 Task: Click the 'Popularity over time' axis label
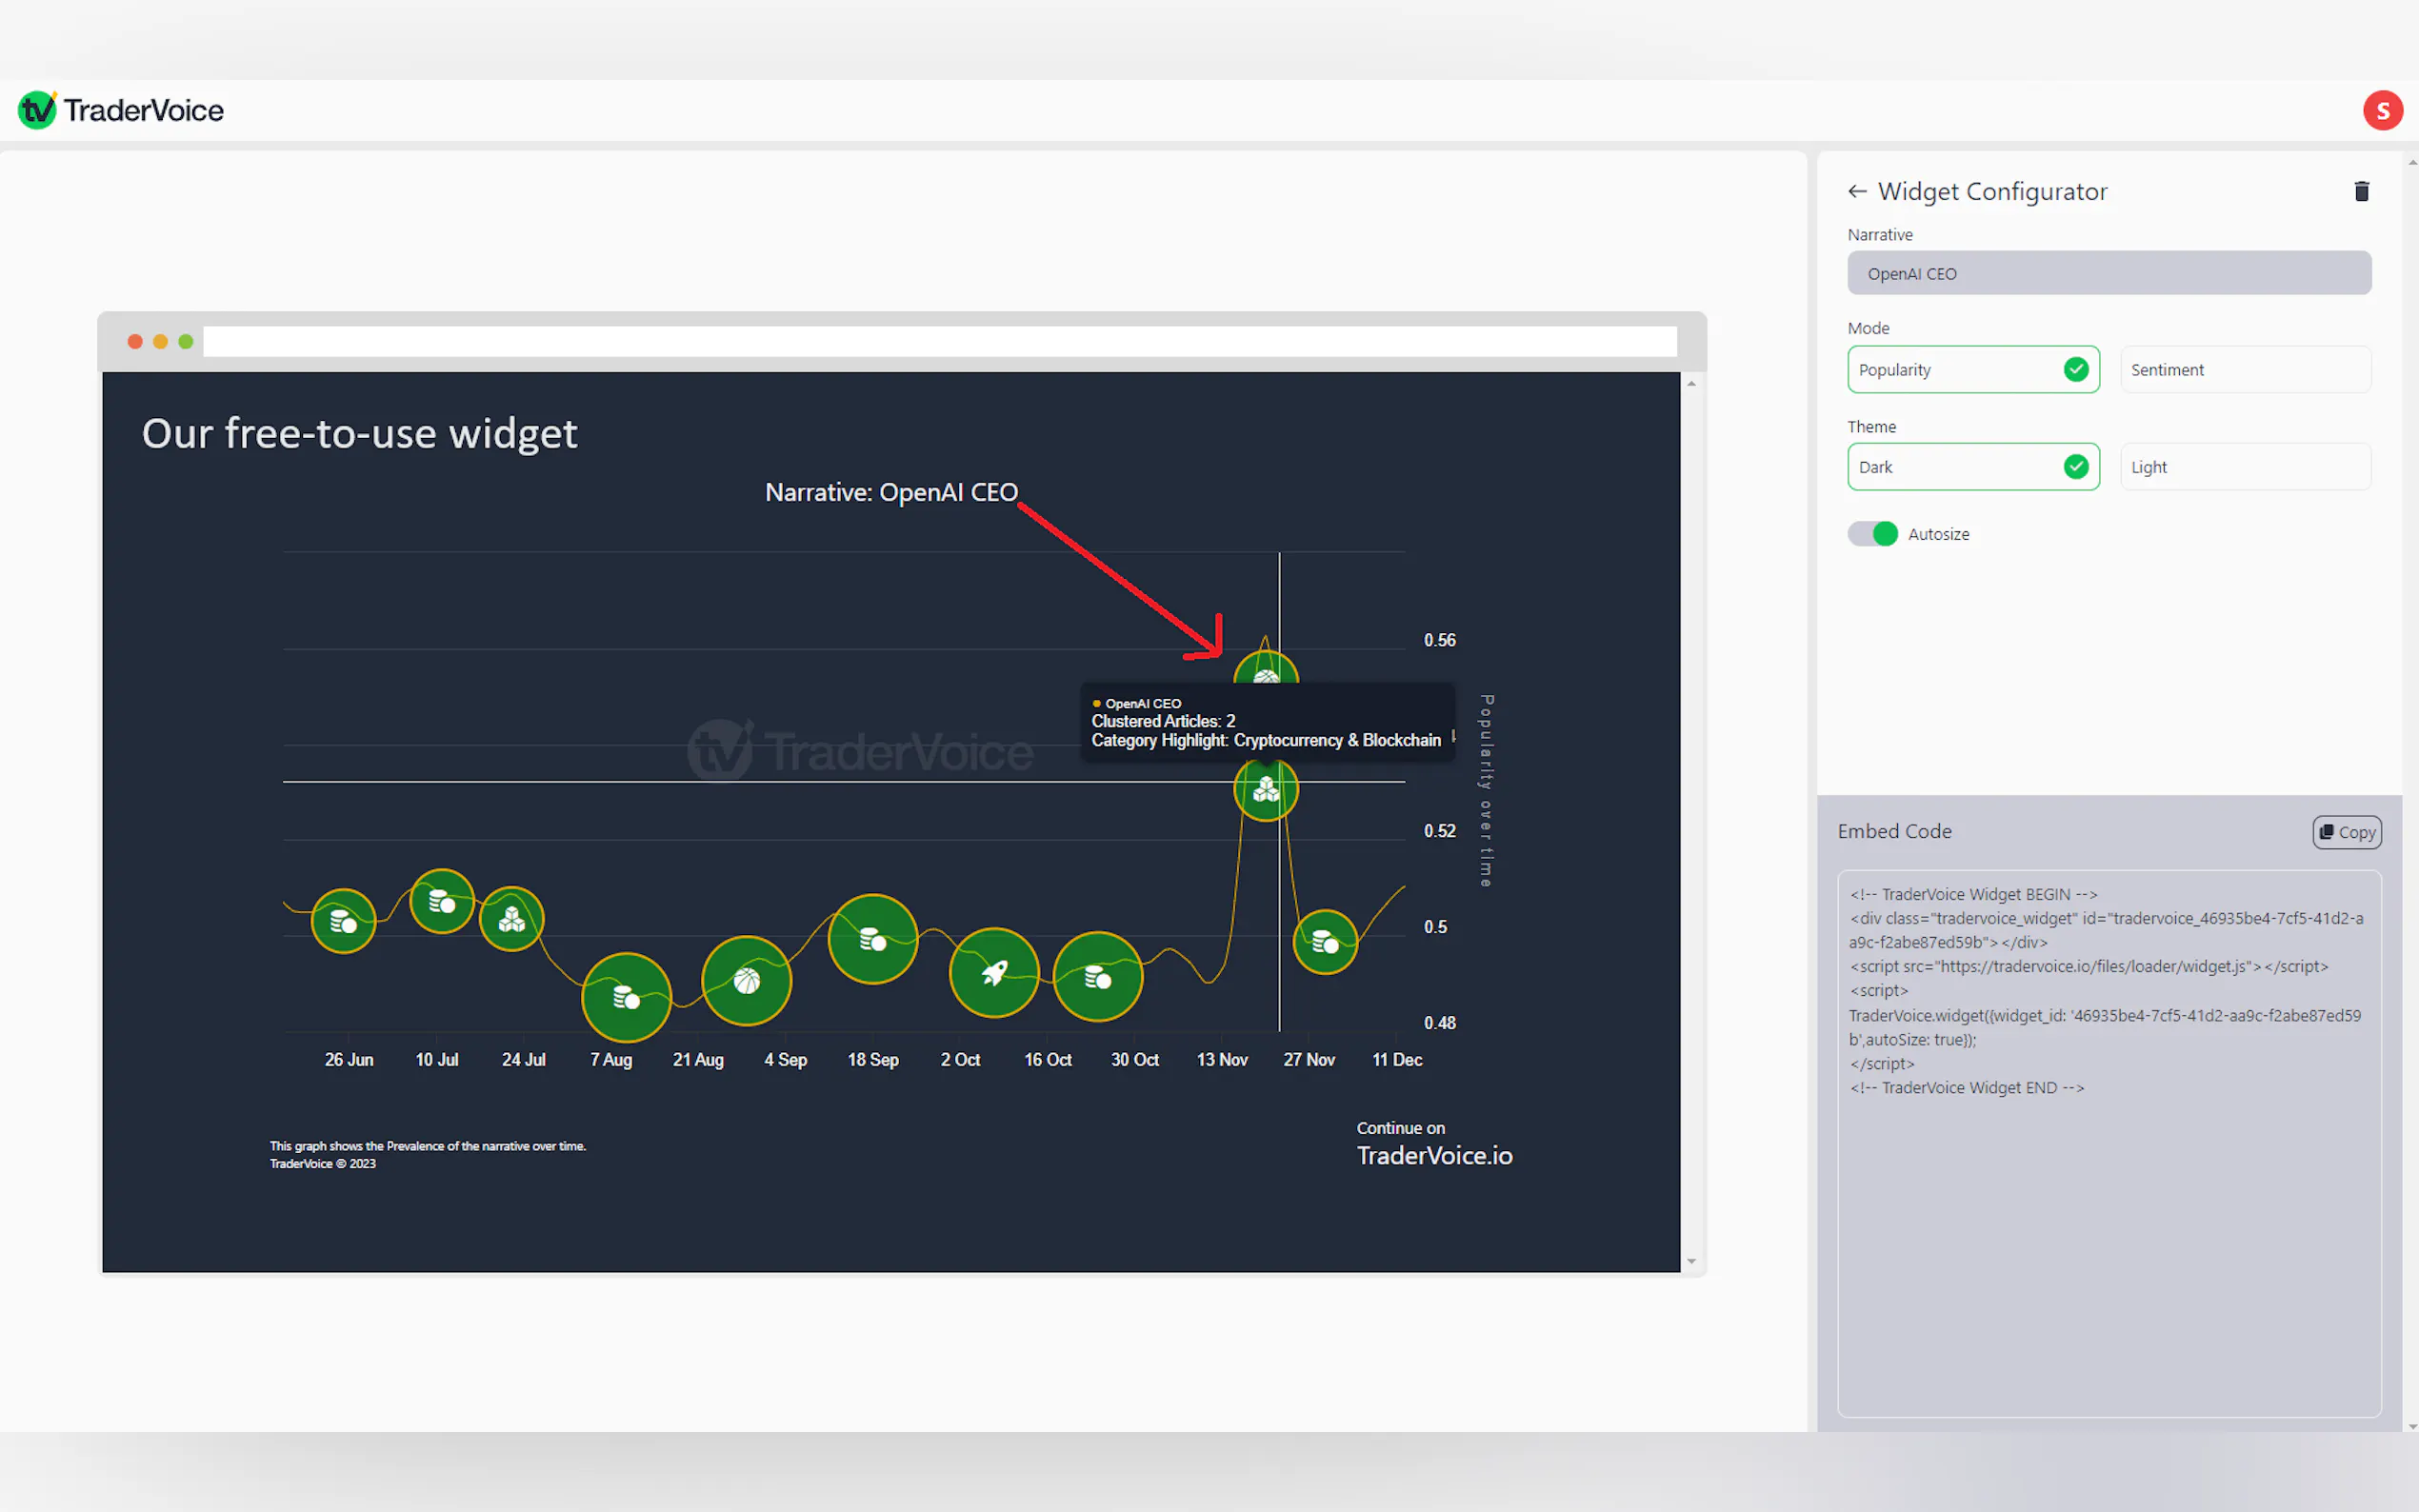1487,790
